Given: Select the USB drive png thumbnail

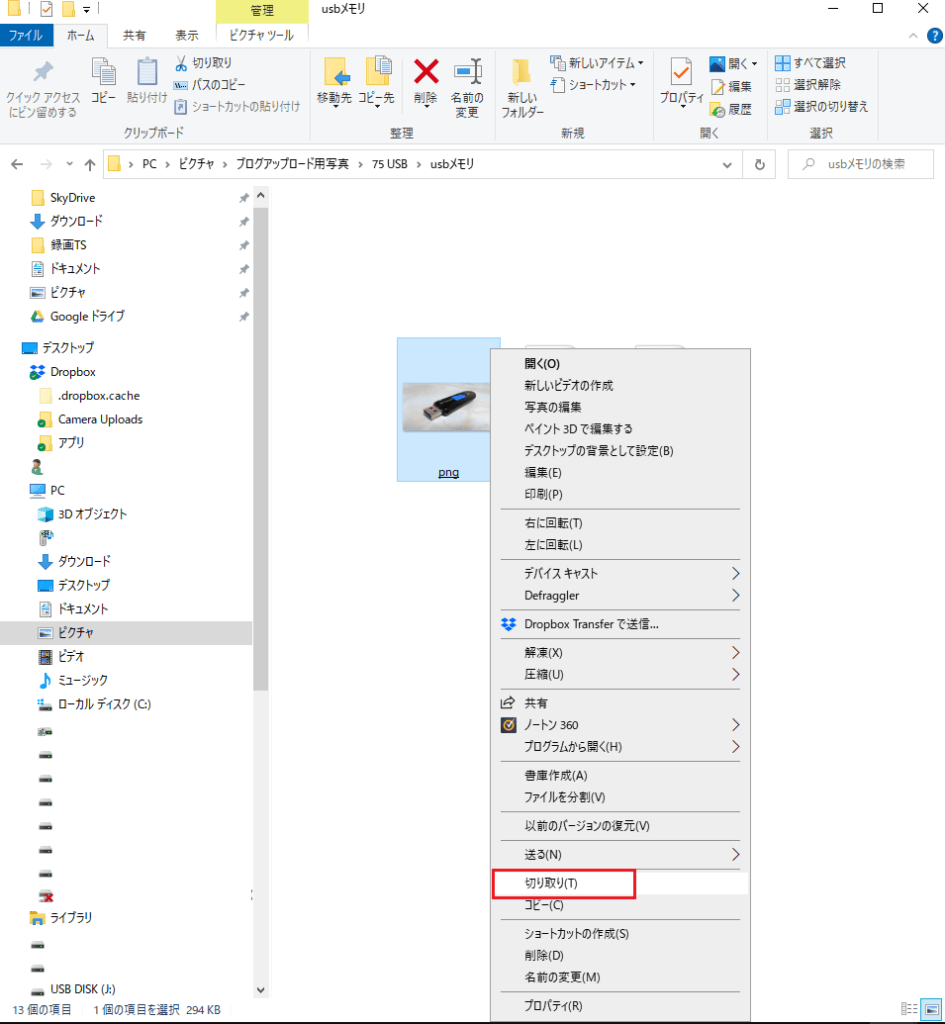Looking at the screenshot, I should [448, 408].
